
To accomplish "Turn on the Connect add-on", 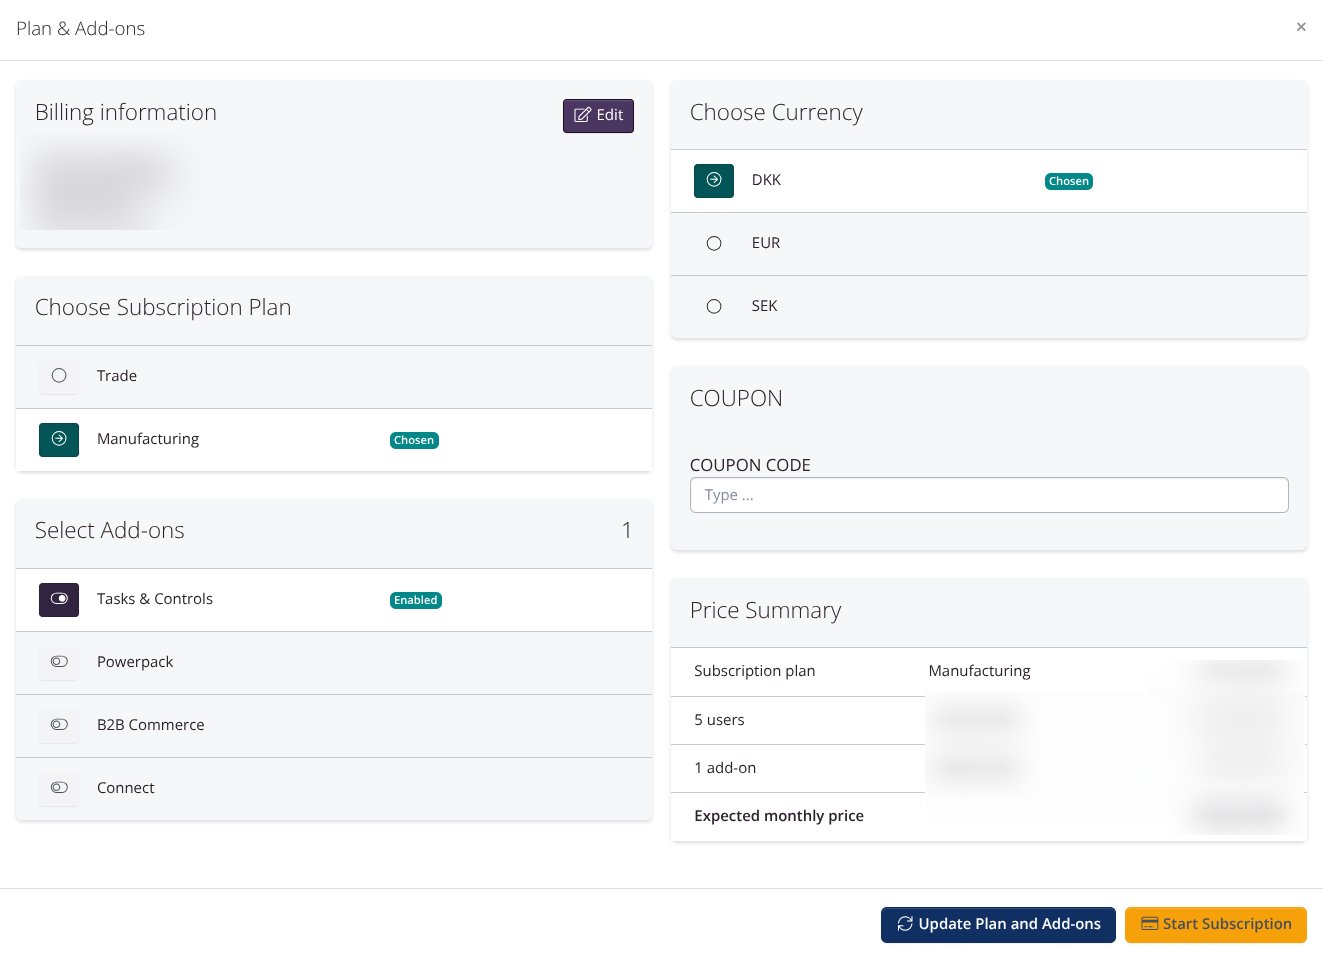I will point(59,788).
